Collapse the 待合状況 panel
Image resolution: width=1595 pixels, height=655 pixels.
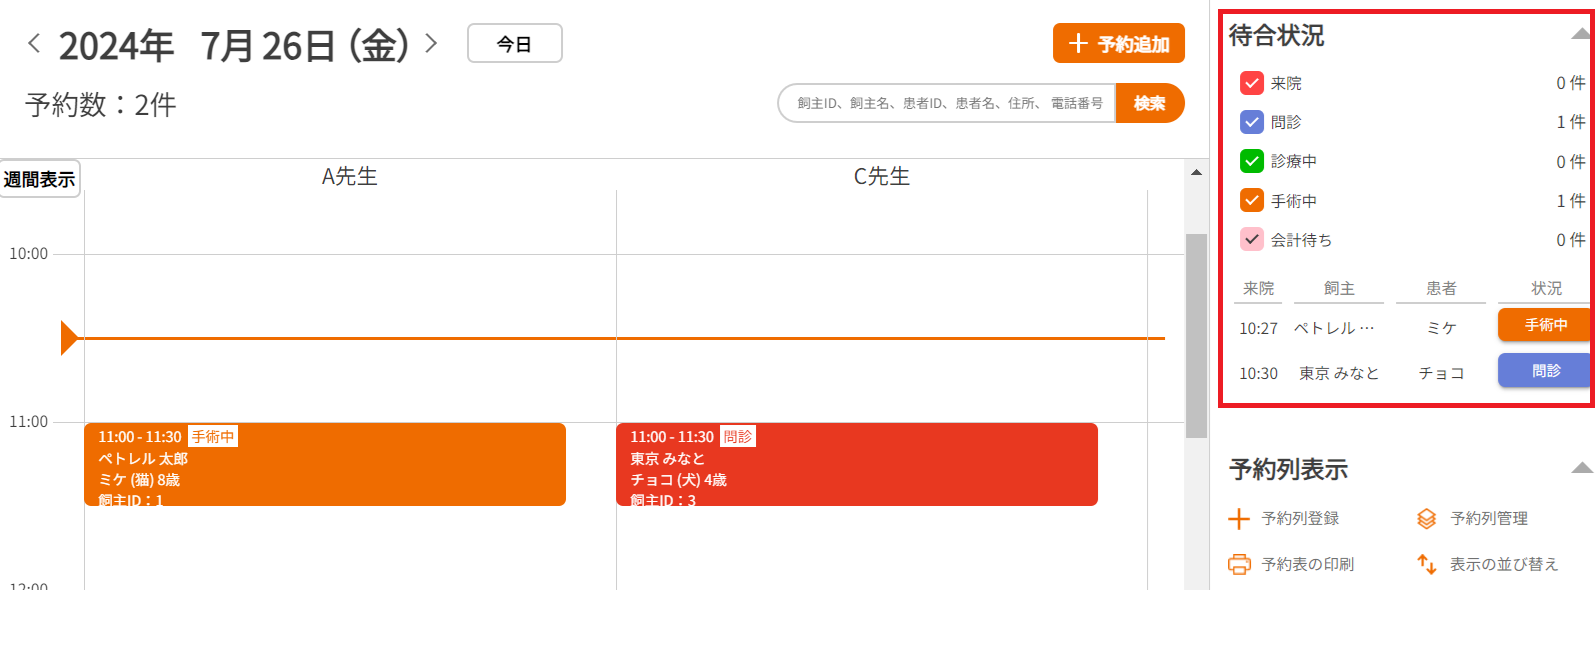tap(1580, 35)
